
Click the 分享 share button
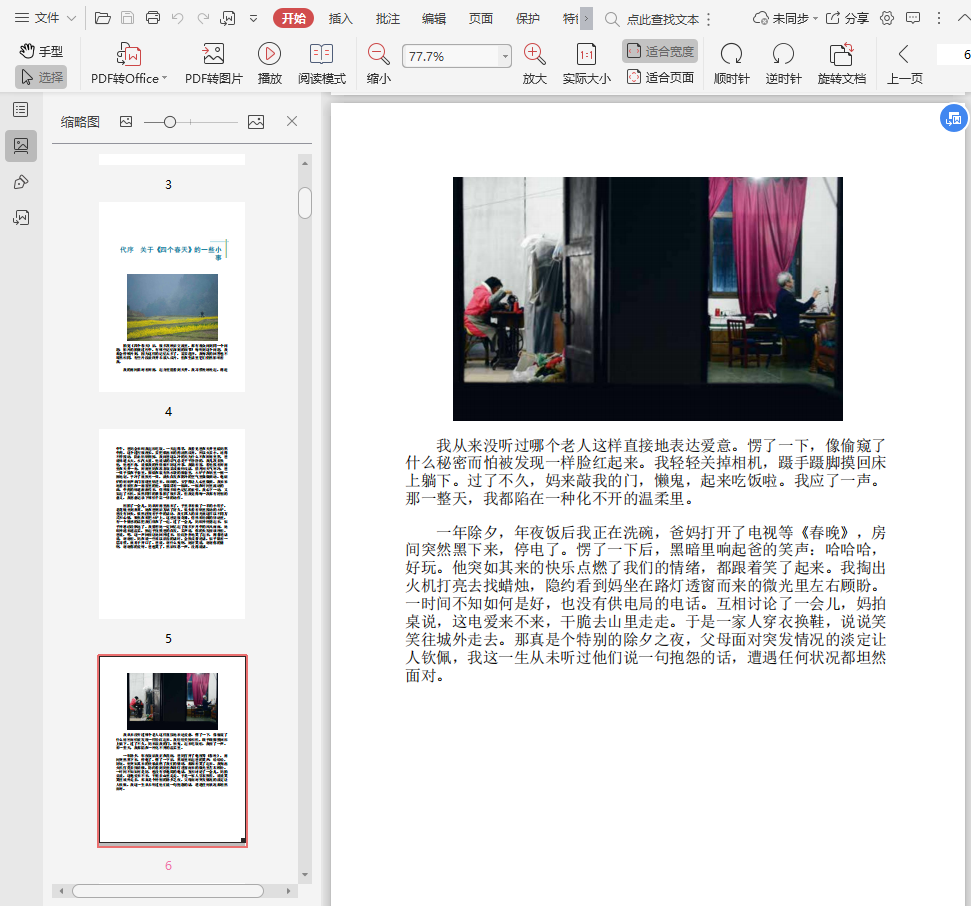pyautogui.click(x=847, y=18)
